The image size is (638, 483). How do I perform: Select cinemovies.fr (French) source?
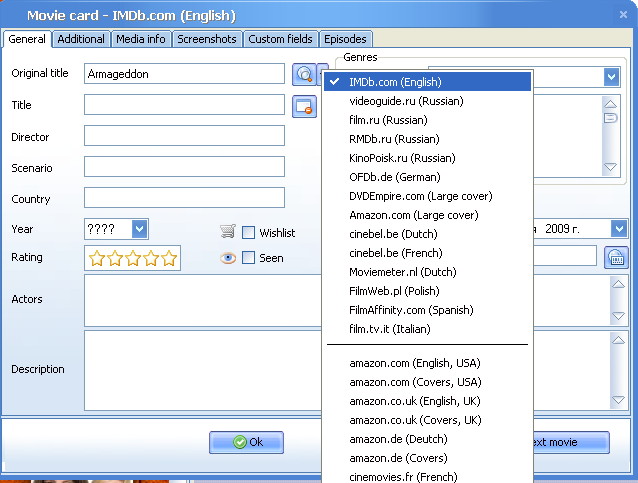[427, 476]
